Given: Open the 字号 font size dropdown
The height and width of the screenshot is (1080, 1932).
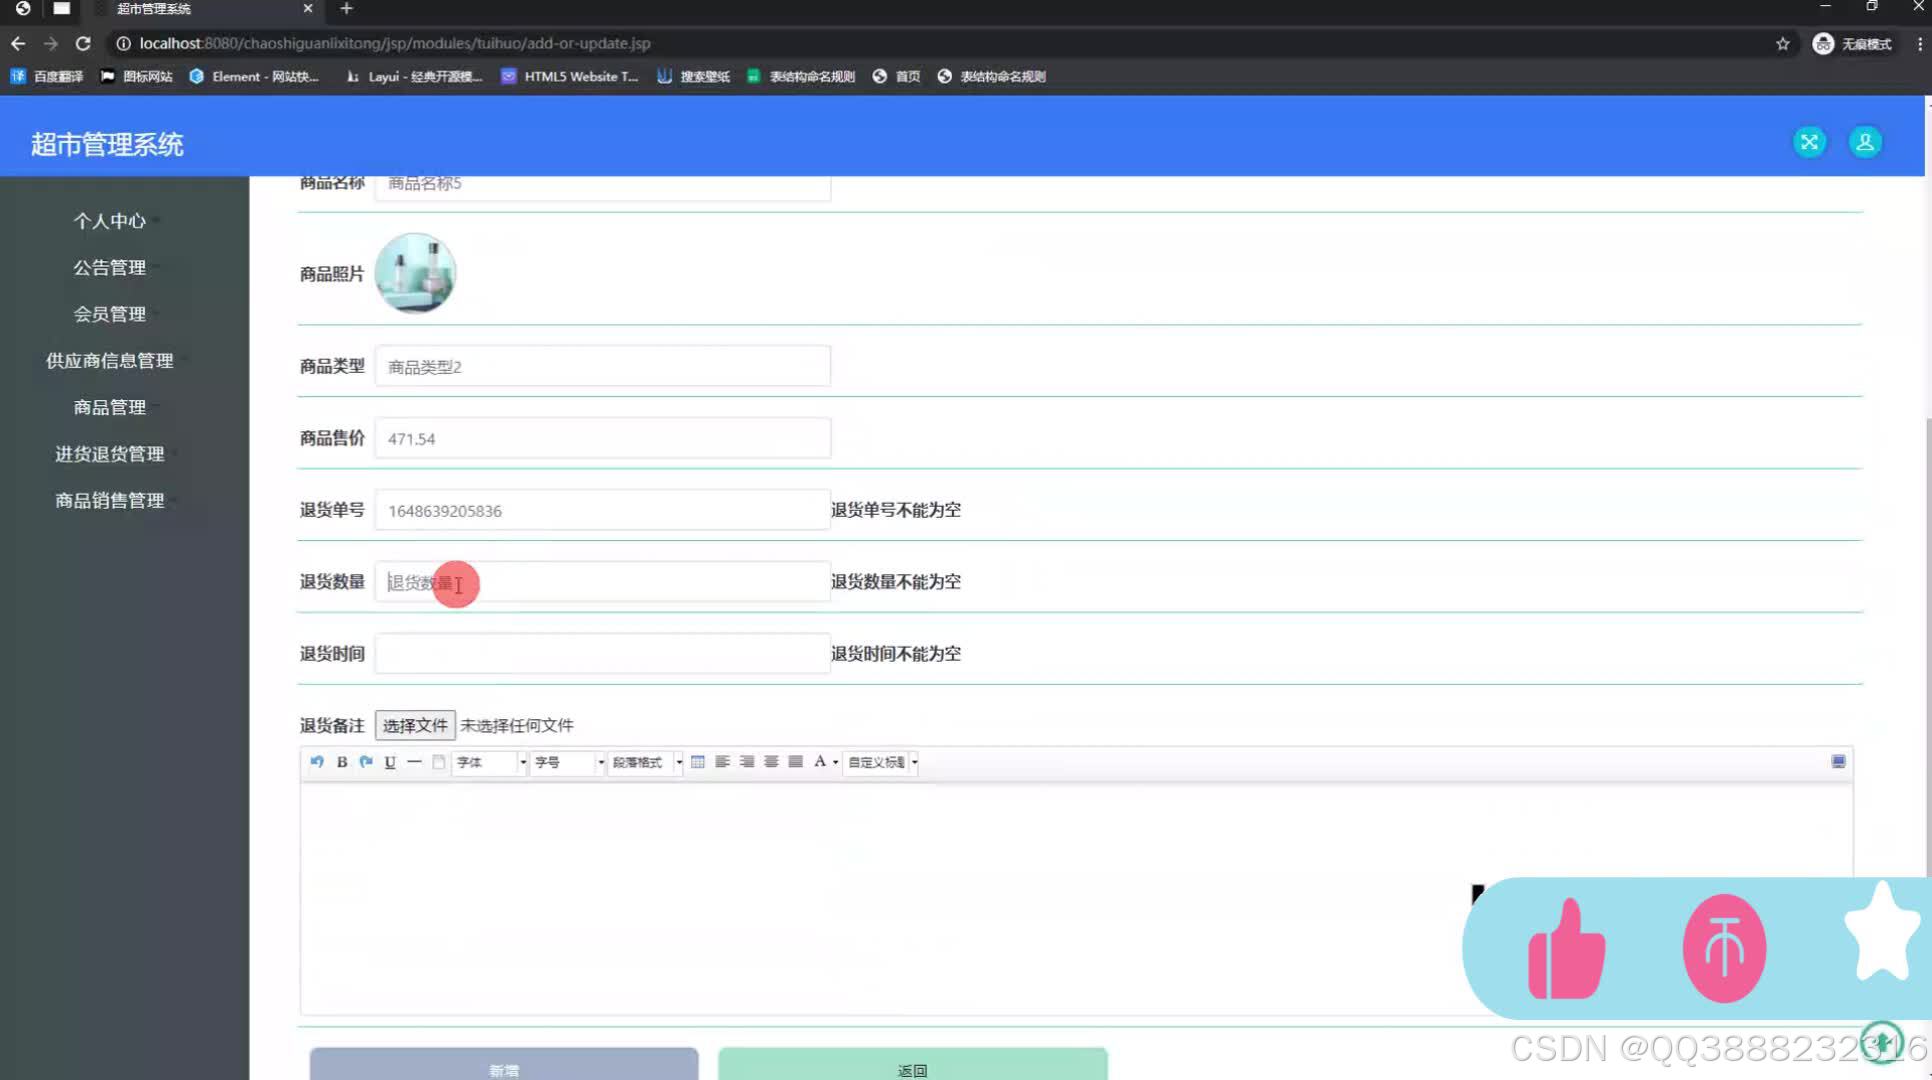Looking at the screenshot, I should pyautogui.click(x=565, y=762).
